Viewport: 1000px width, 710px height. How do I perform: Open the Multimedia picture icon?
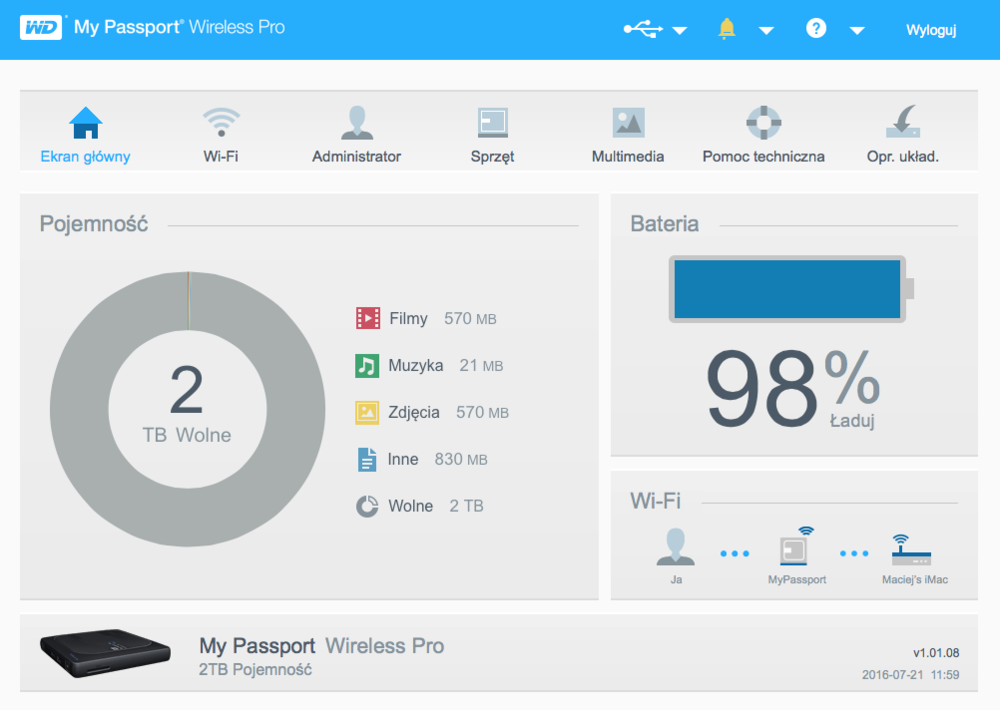tap(628, 122)
